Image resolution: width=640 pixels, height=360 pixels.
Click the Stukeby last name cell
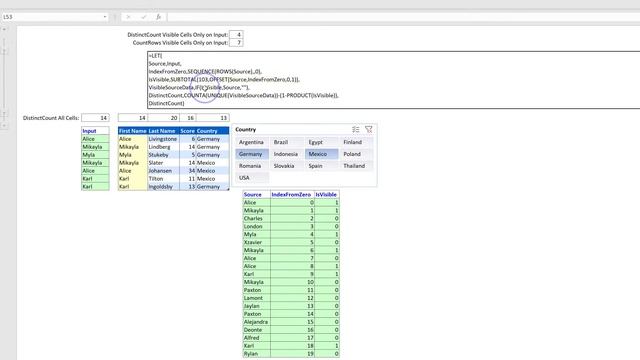coord(163,155)
